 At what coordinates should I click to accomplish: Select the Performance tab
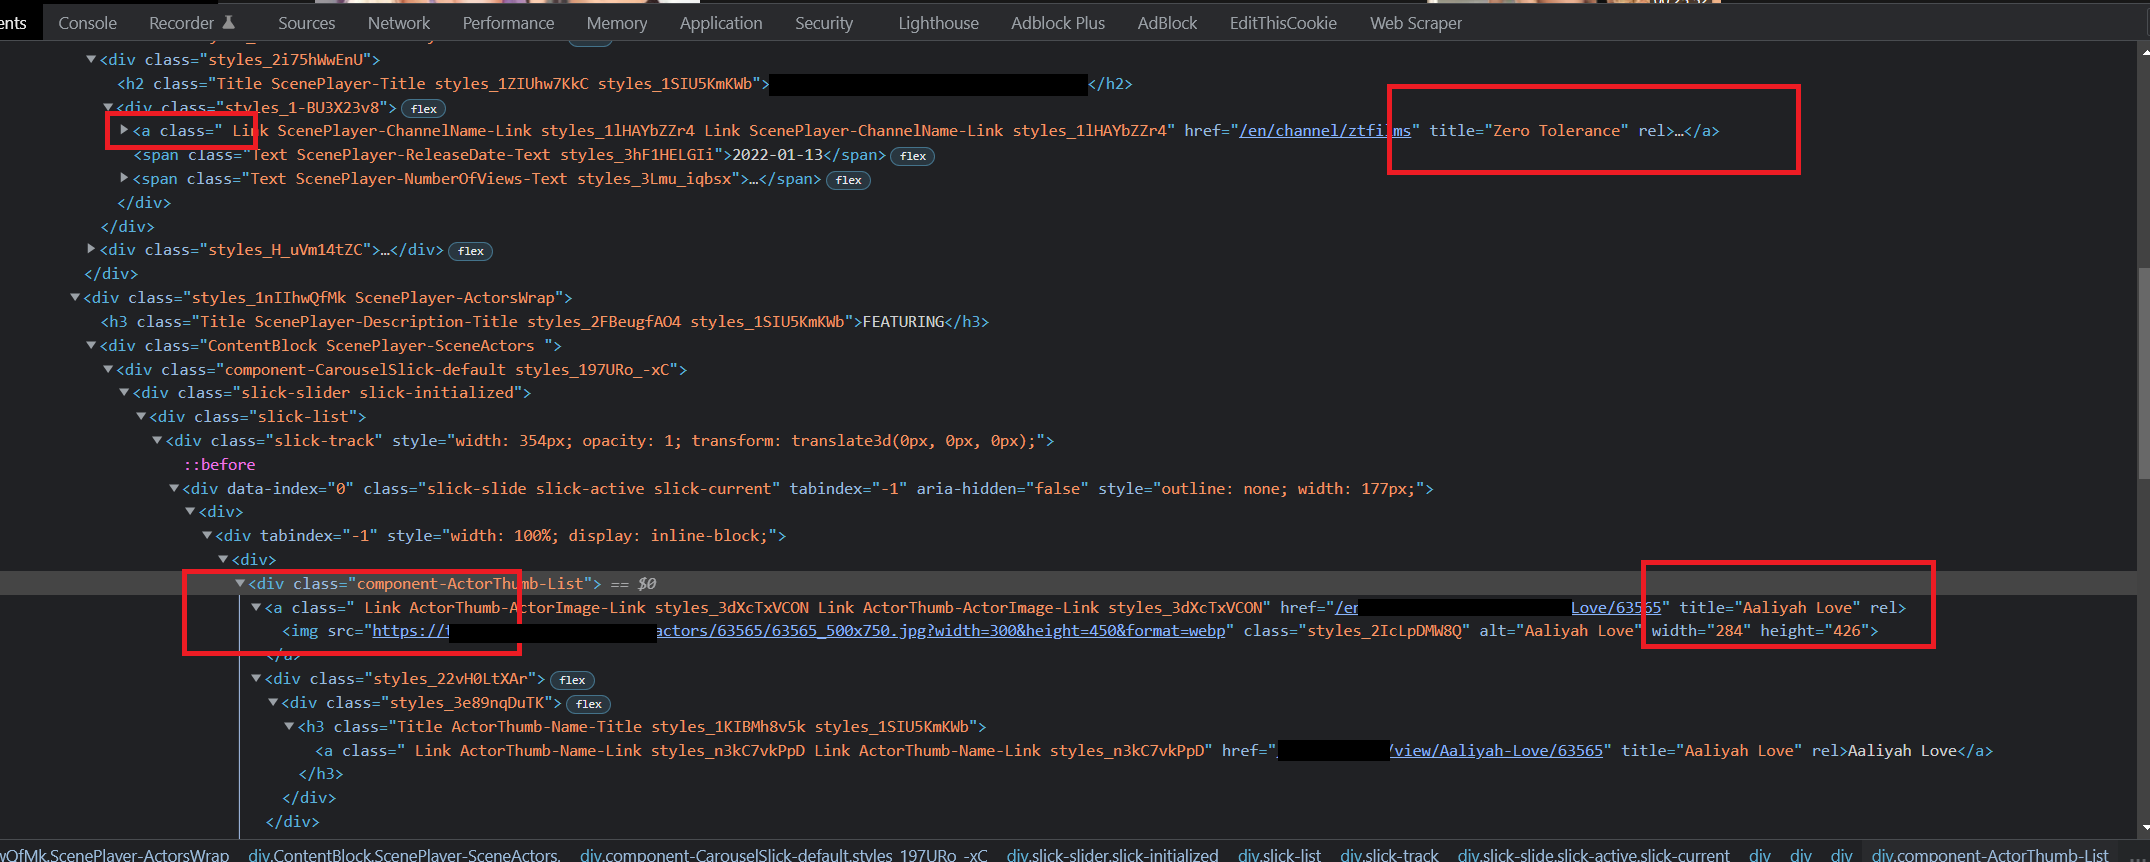coord(508,22)
